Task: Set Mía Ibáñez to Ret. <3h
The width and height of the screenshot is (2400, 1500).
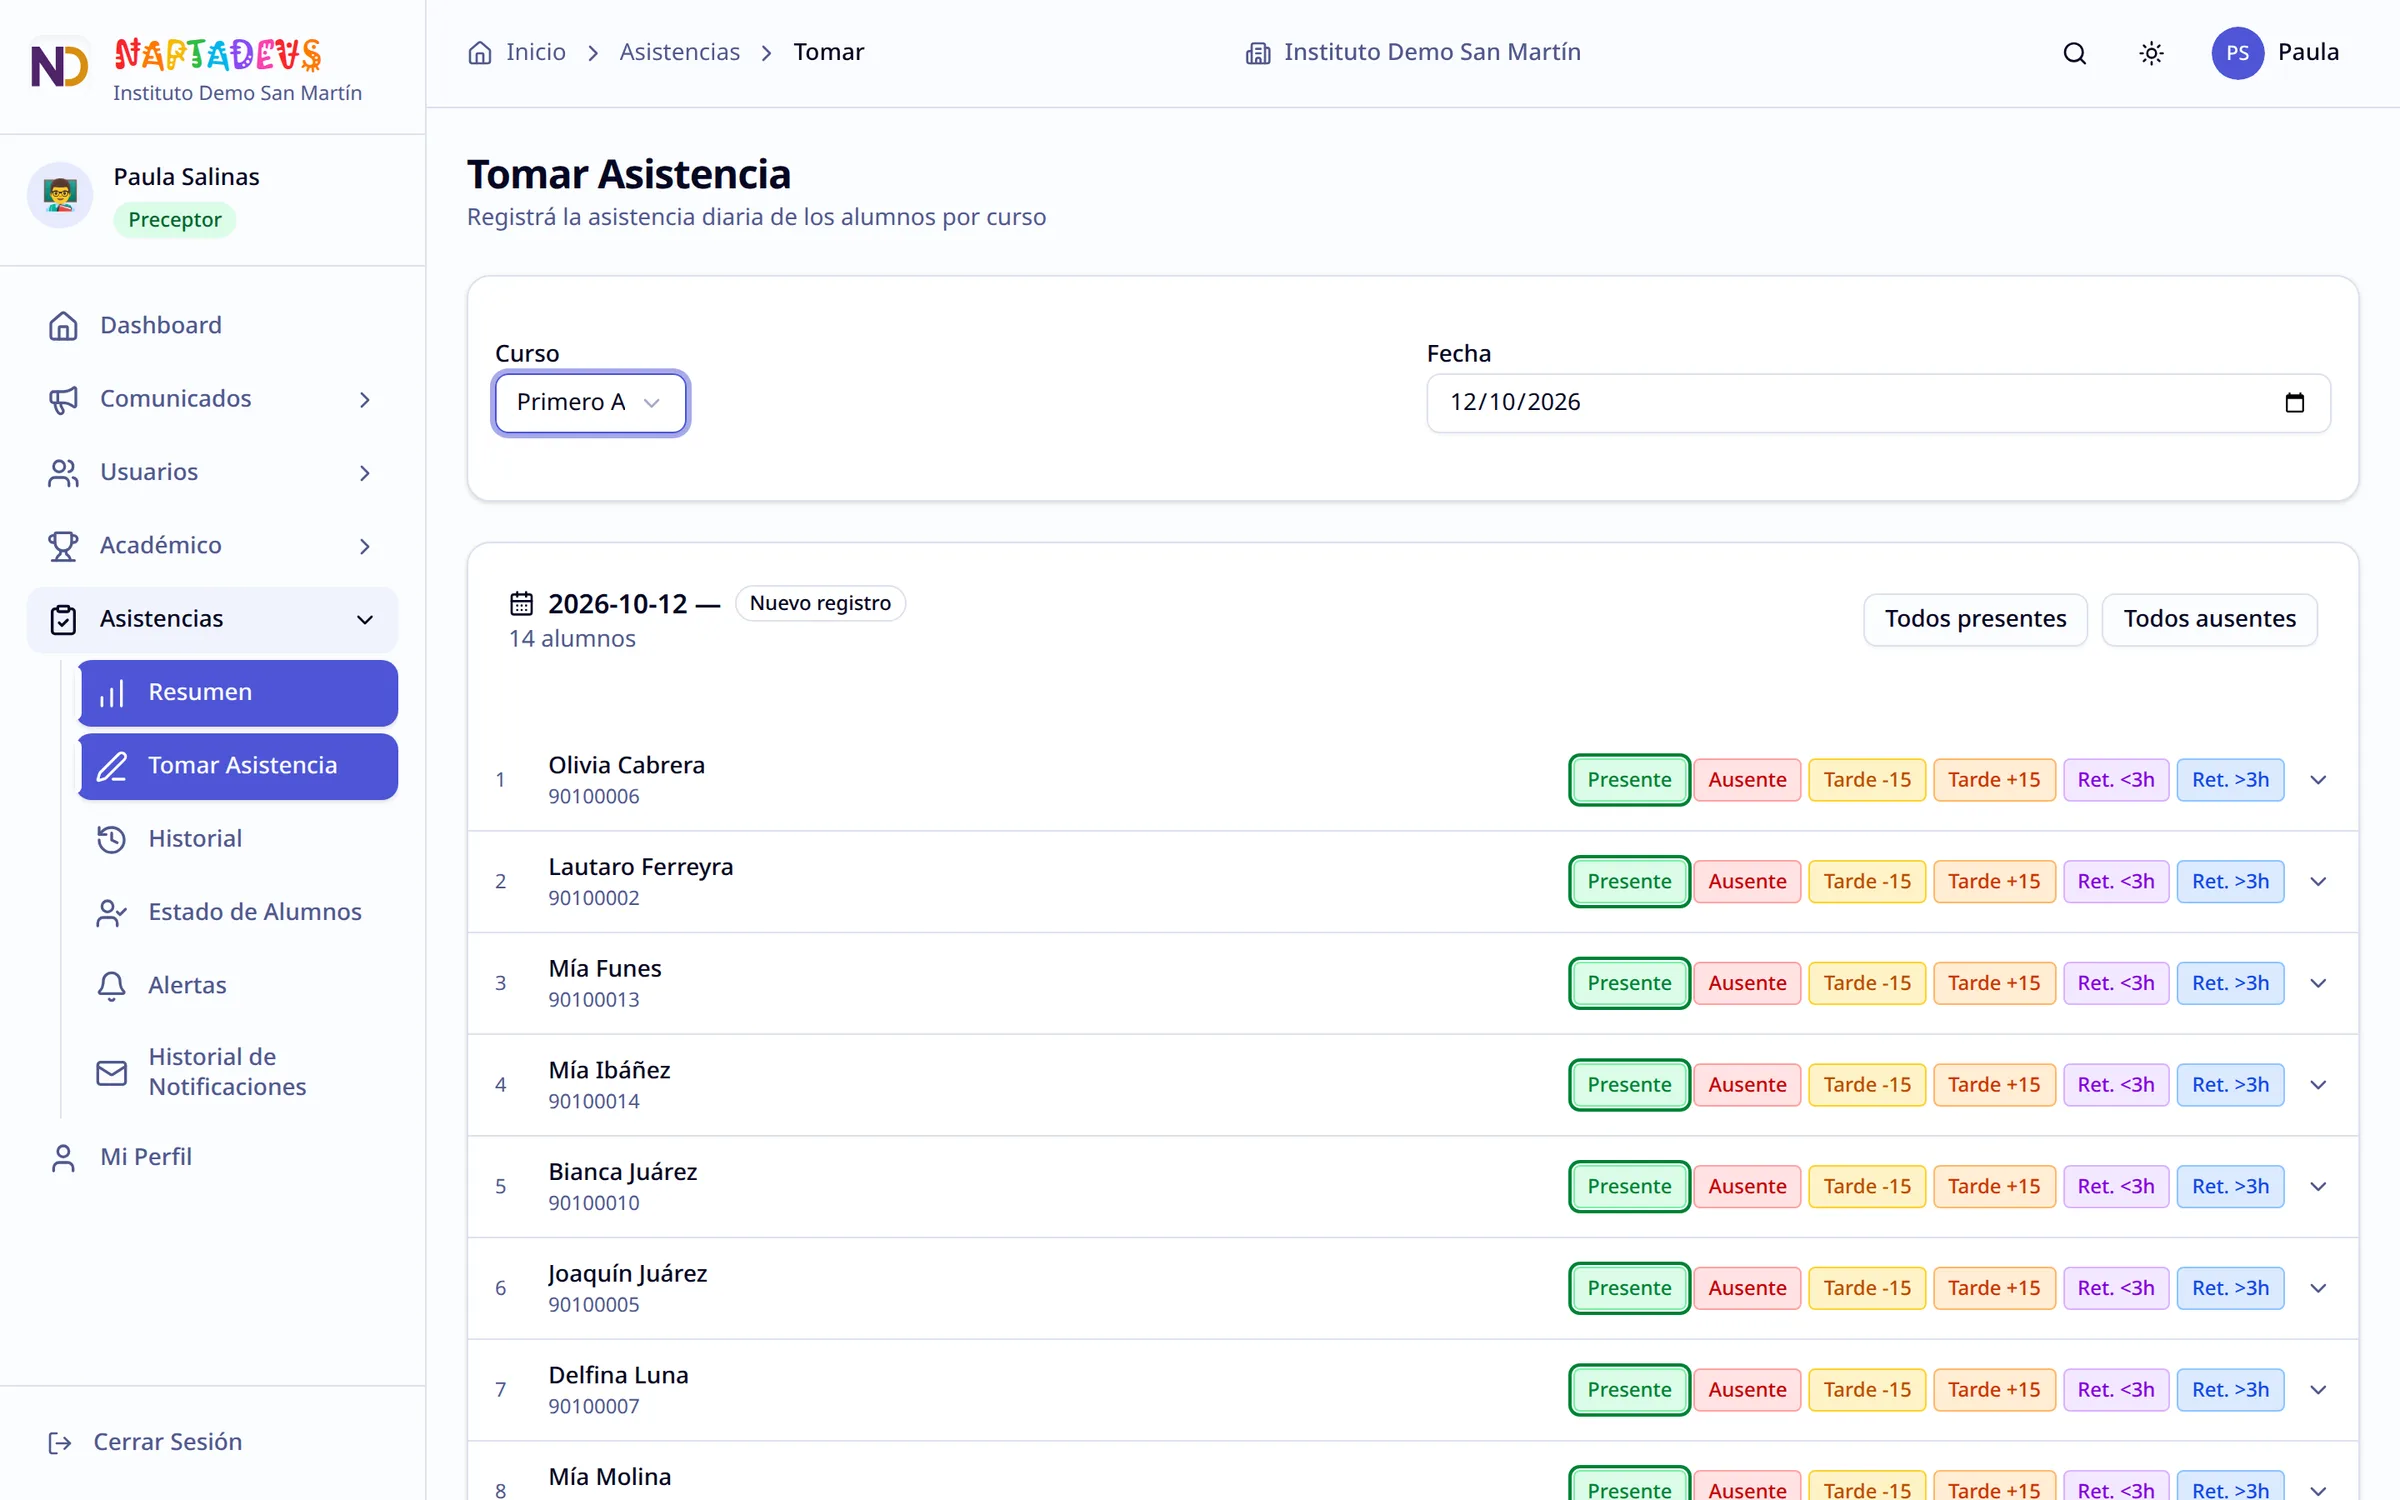Action: pos(2115,1085)
